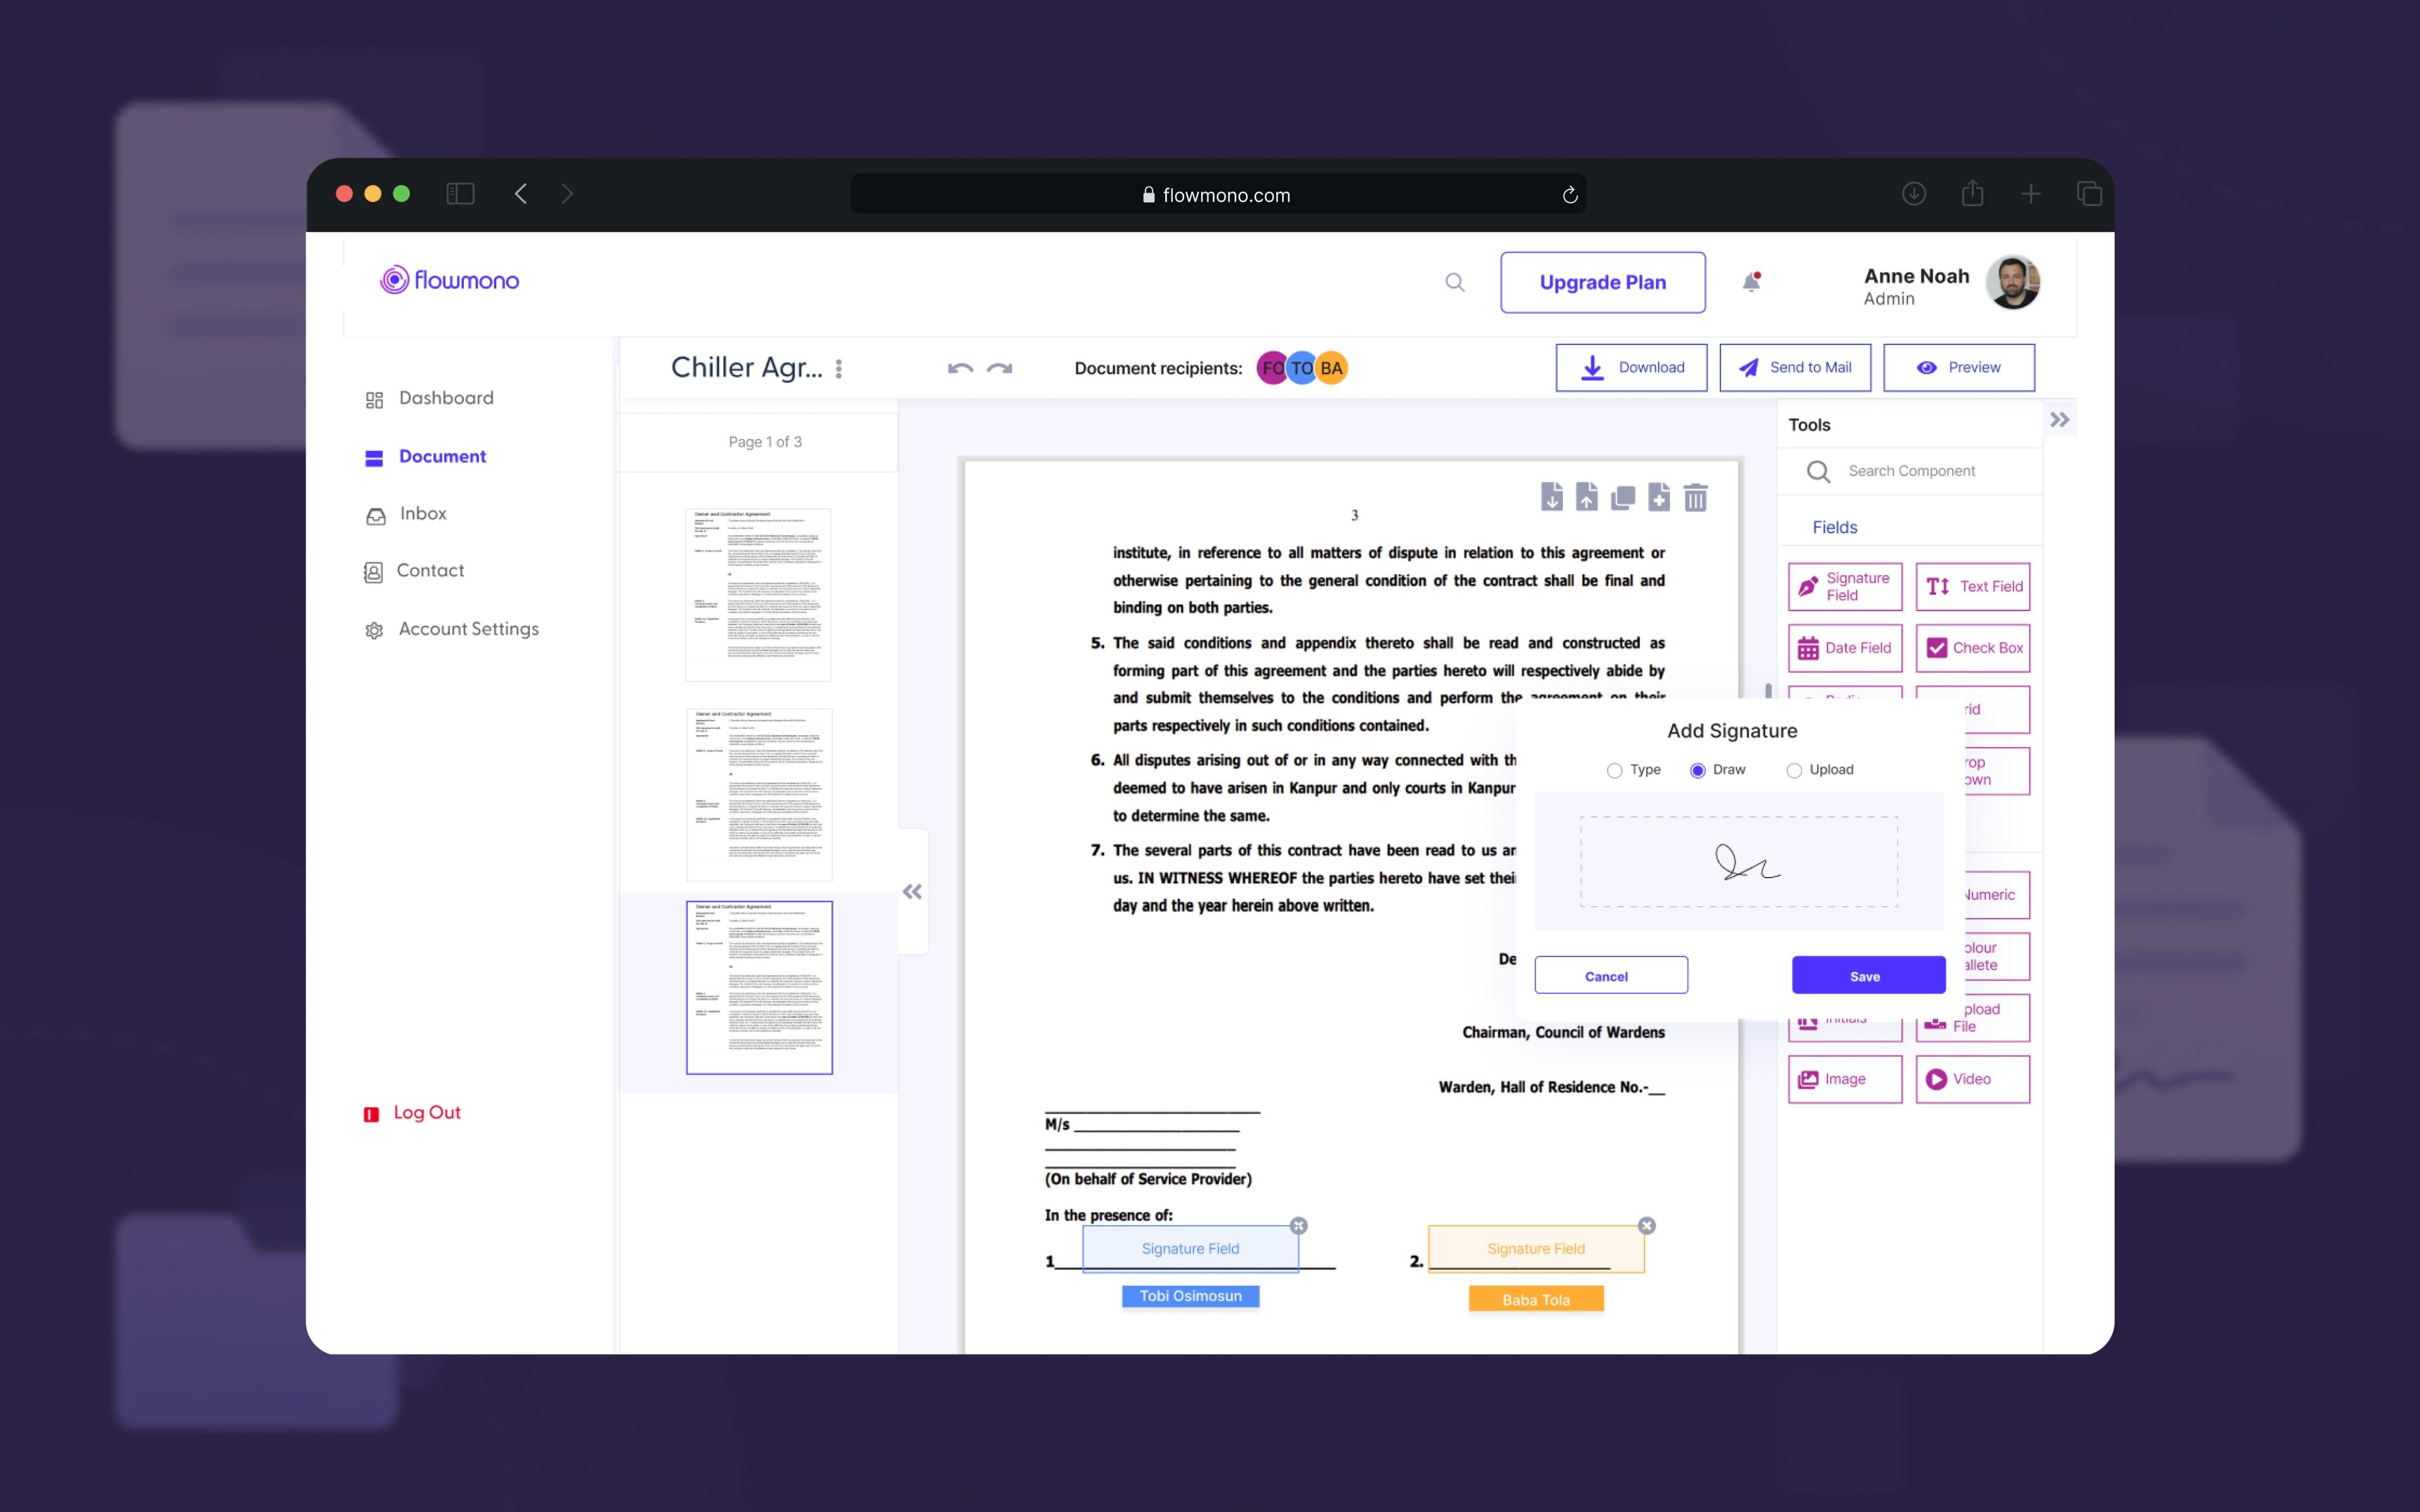Redo the last action

click(1000, 368)
